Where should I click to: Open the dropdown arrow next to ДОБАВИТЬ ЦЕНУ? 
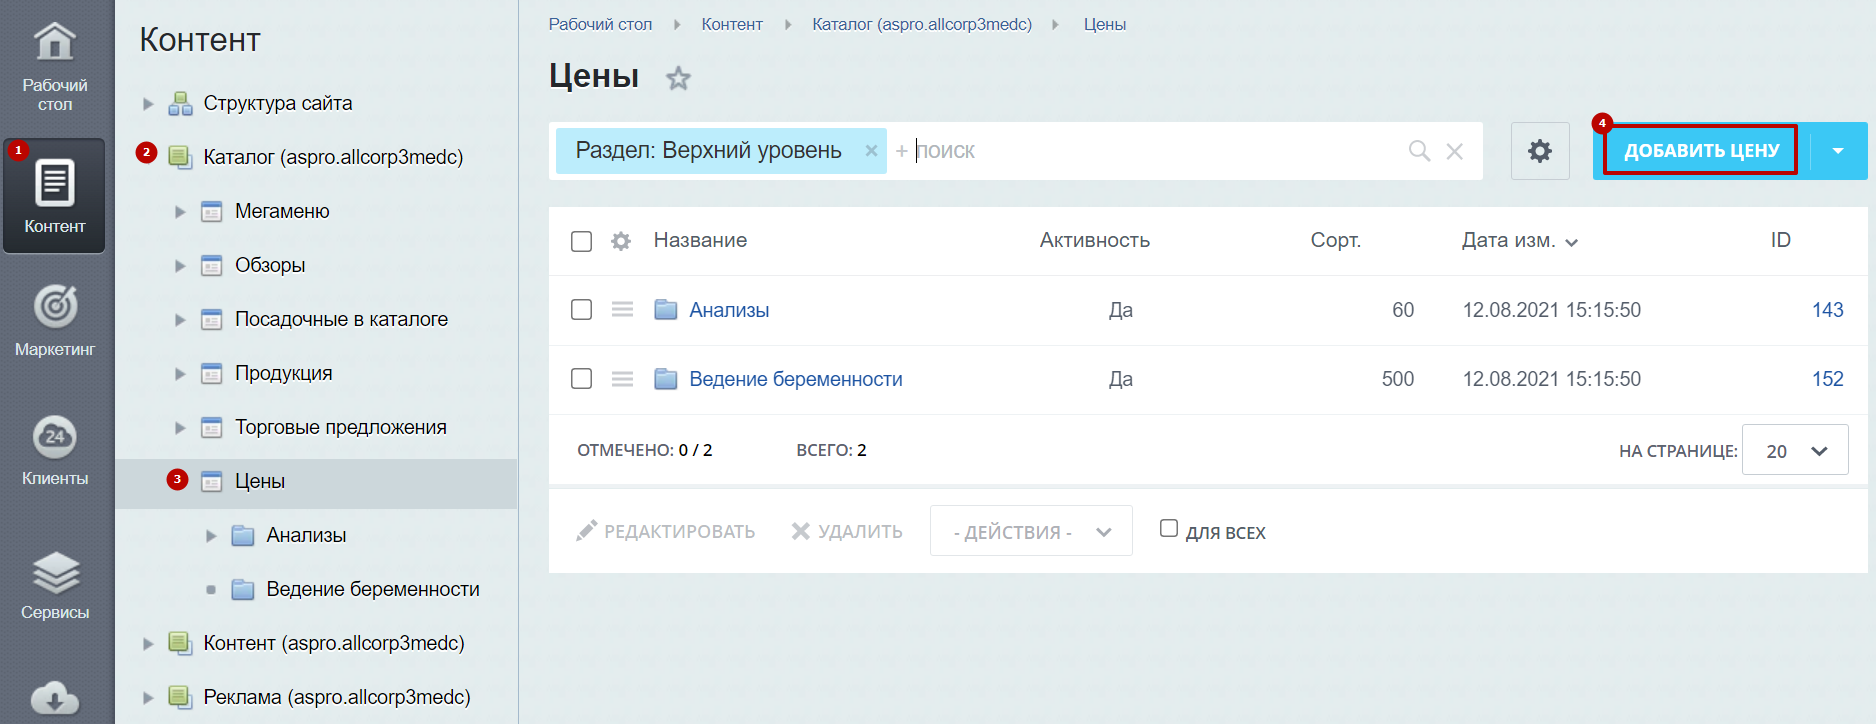(1838, 151)
